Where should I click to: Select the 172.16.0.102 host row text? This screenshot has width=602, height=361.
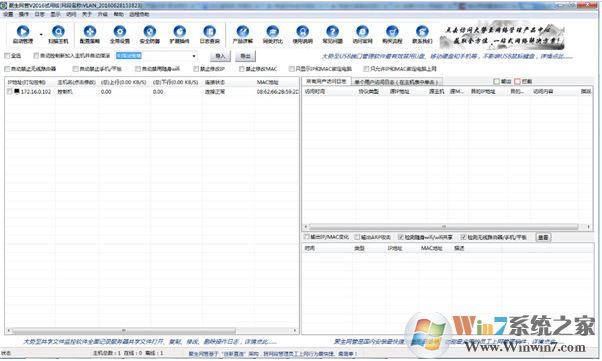tap(36, 92)
